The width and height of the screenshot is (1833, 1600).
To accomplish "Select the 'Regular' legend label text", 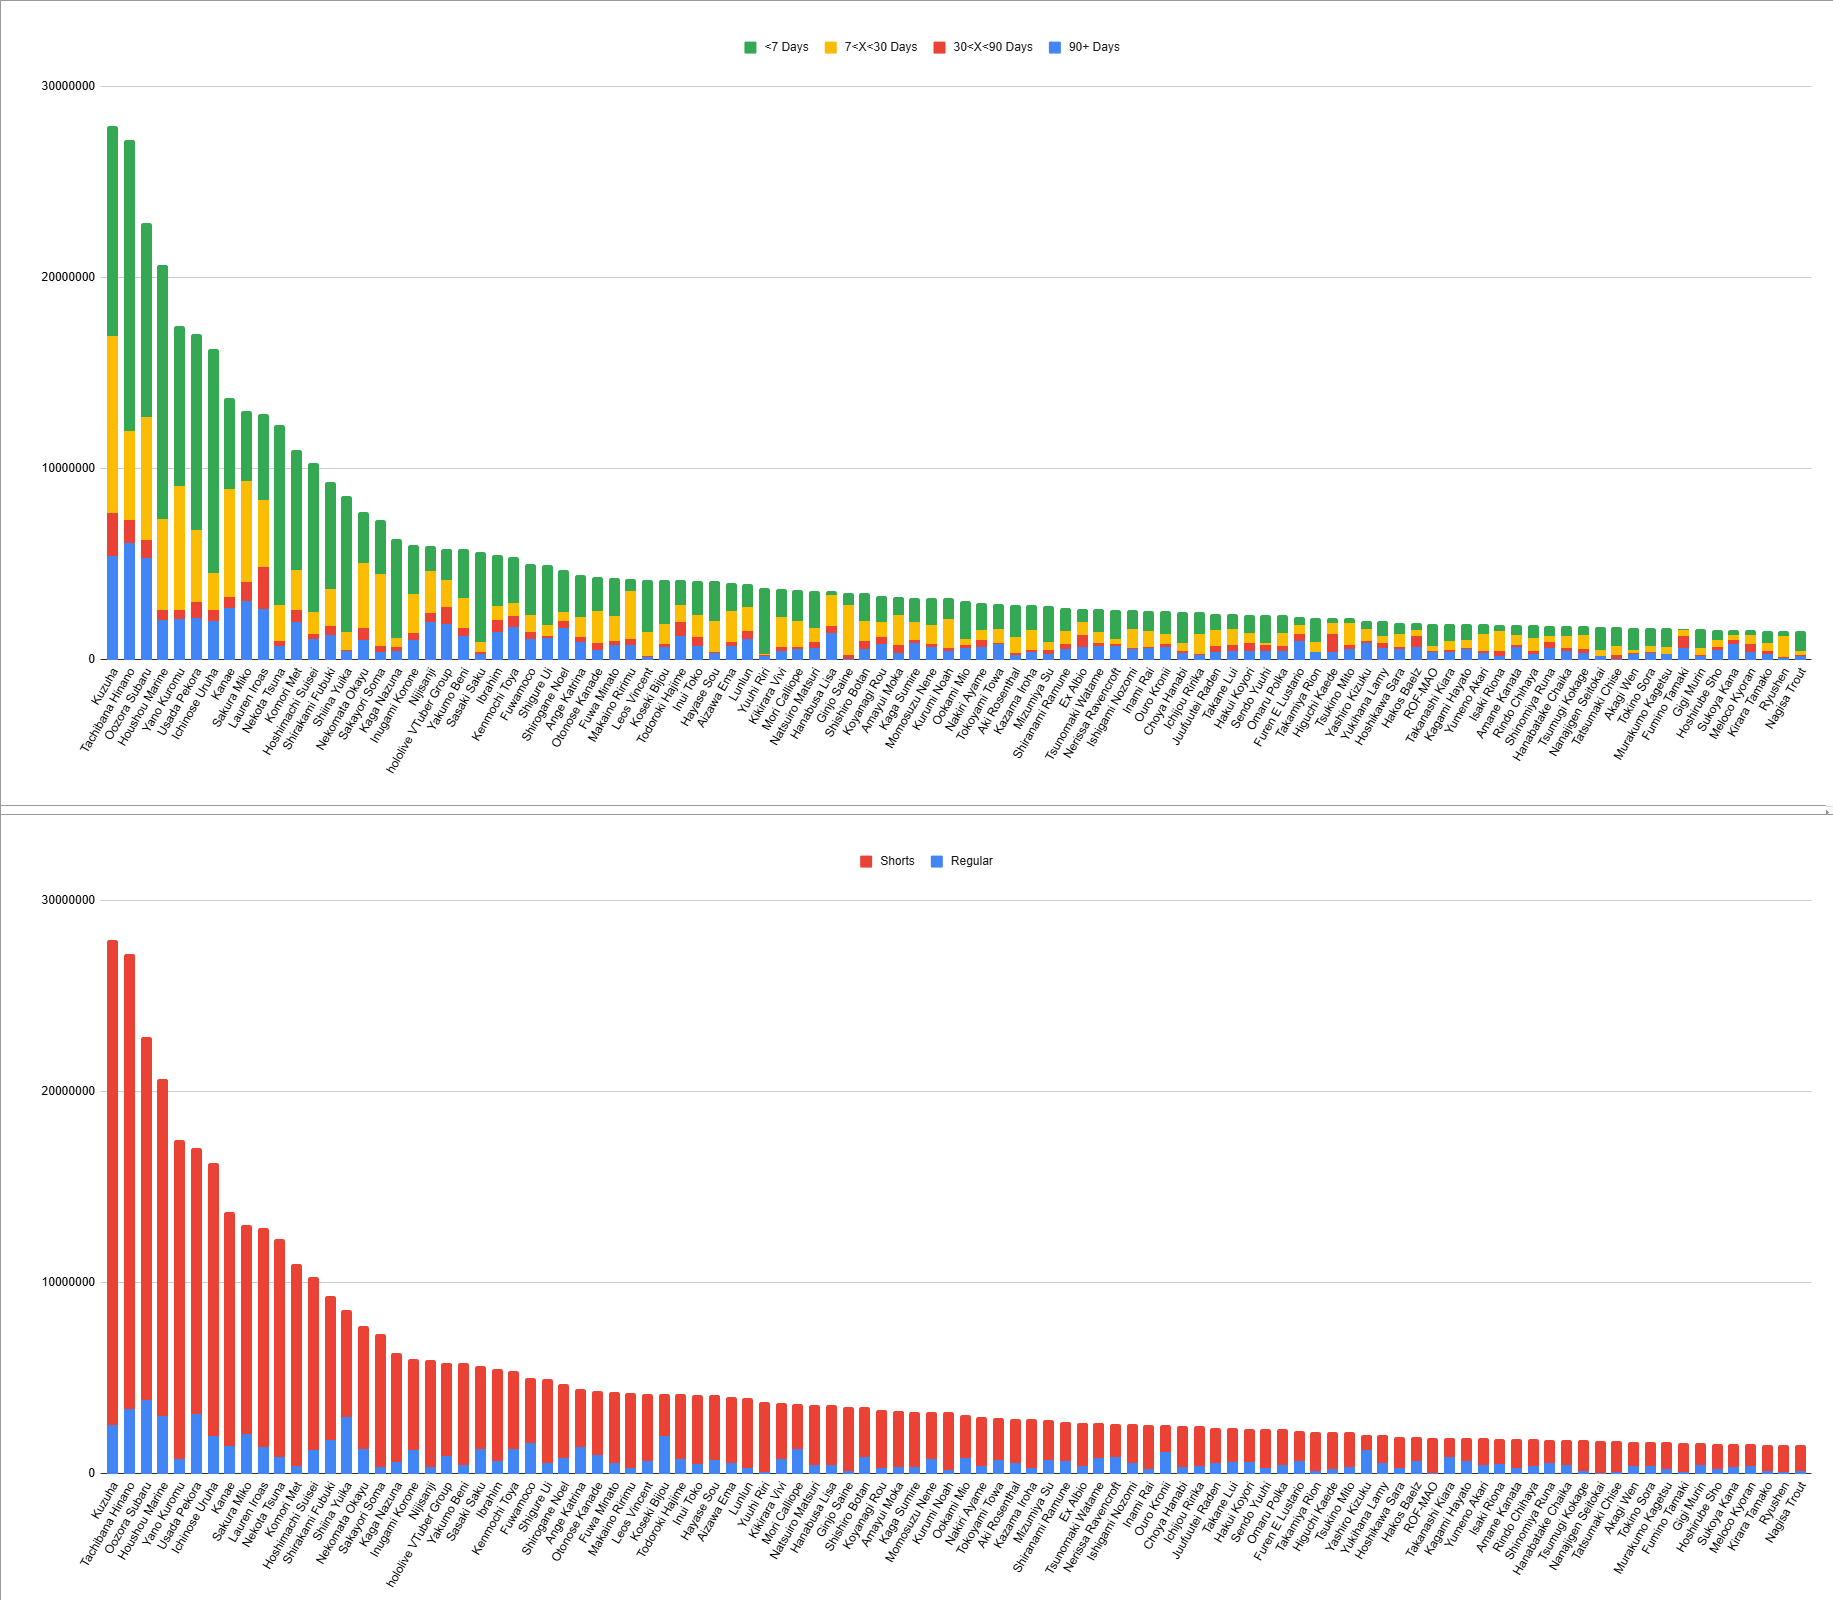I will tap(971, 861).
